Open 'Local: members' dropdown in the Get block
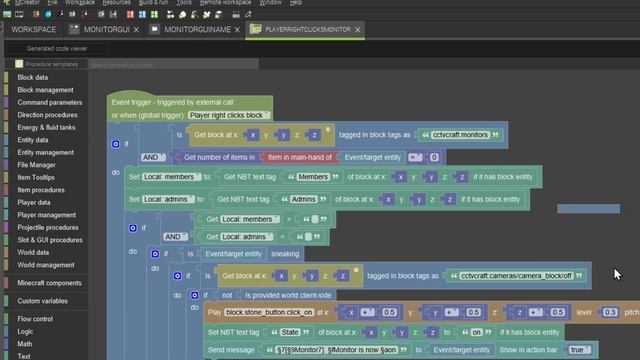 250,219
